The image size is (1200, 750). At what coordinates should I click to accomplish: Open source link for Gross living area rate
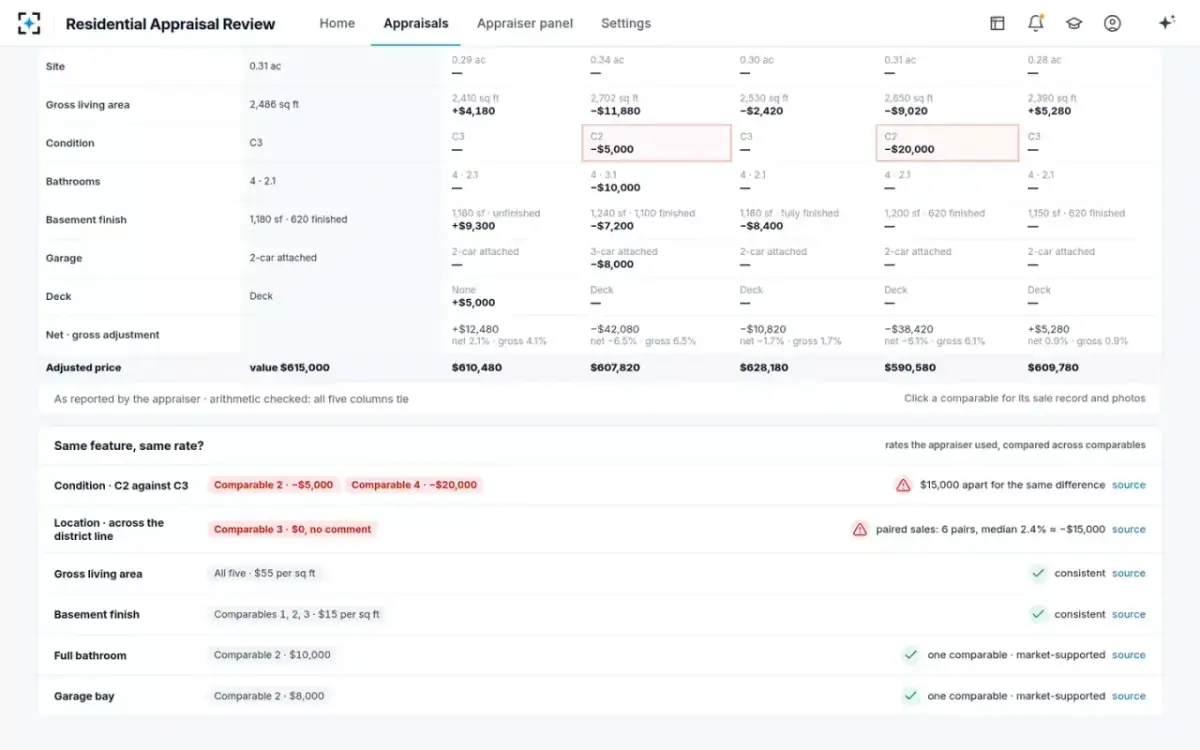point(1129,573)
